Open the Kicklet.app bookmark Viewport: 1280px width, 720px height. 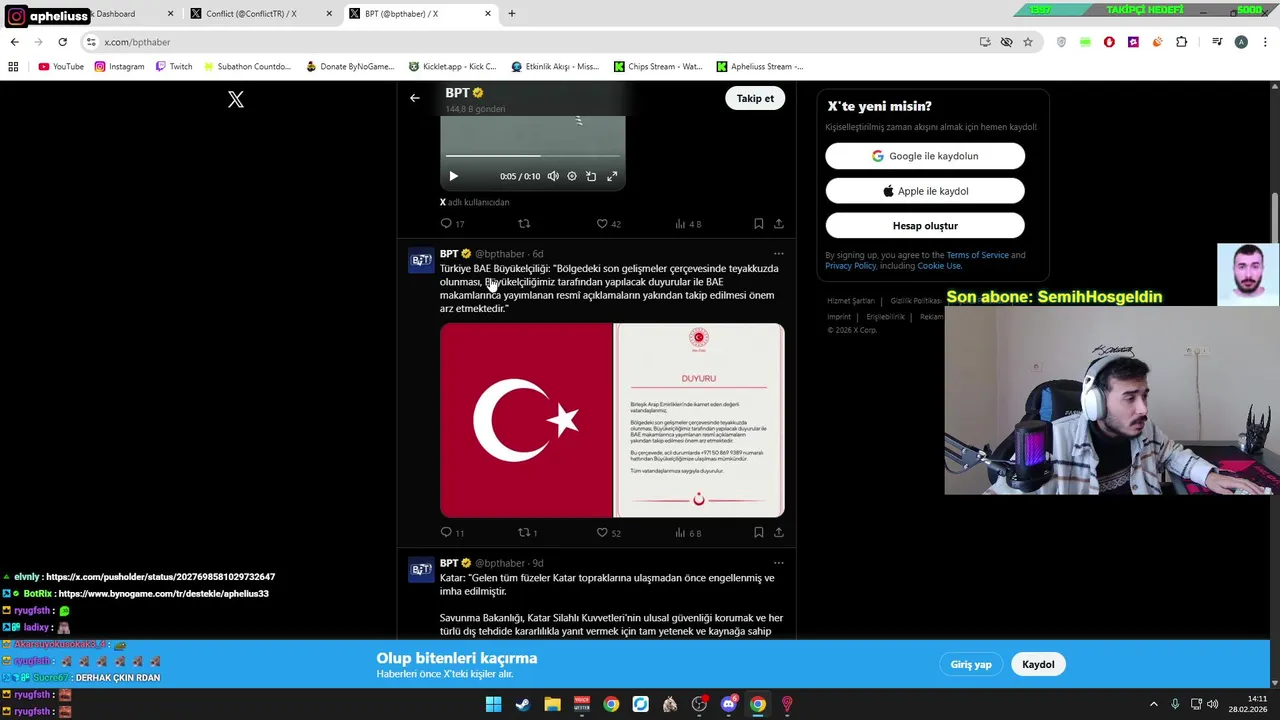click(x=452, y=67)
